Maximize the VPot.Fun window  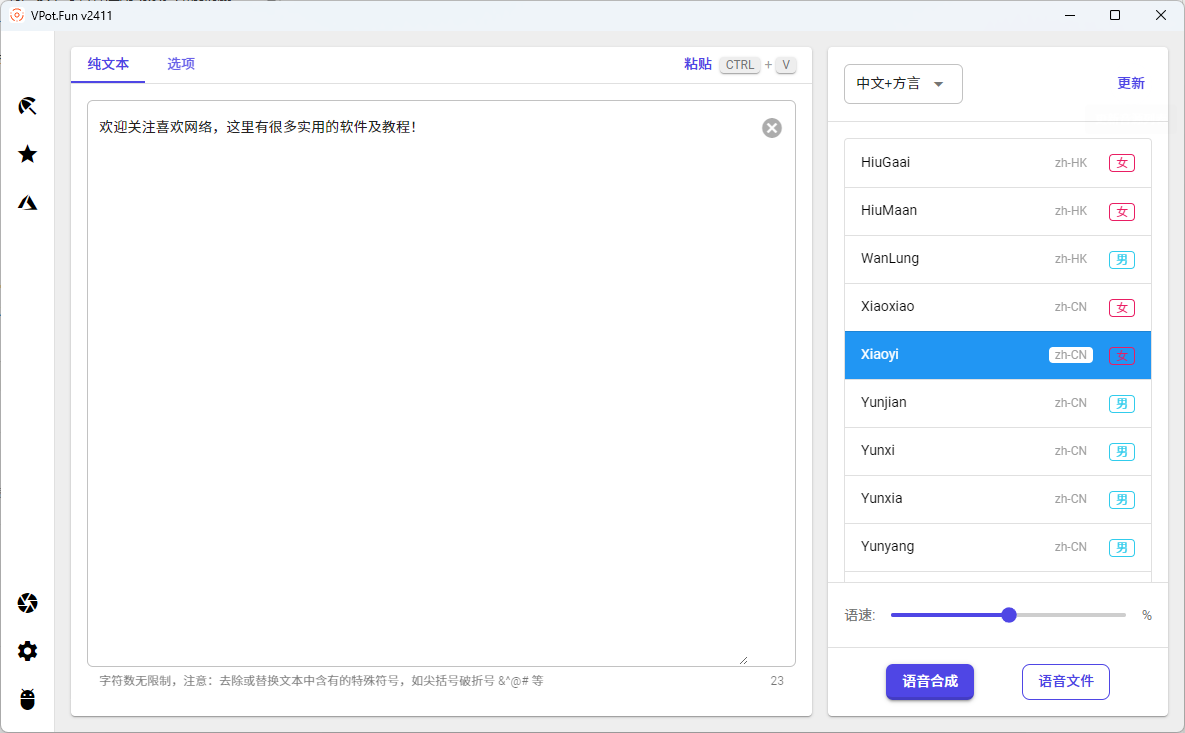click(1115, 15)
